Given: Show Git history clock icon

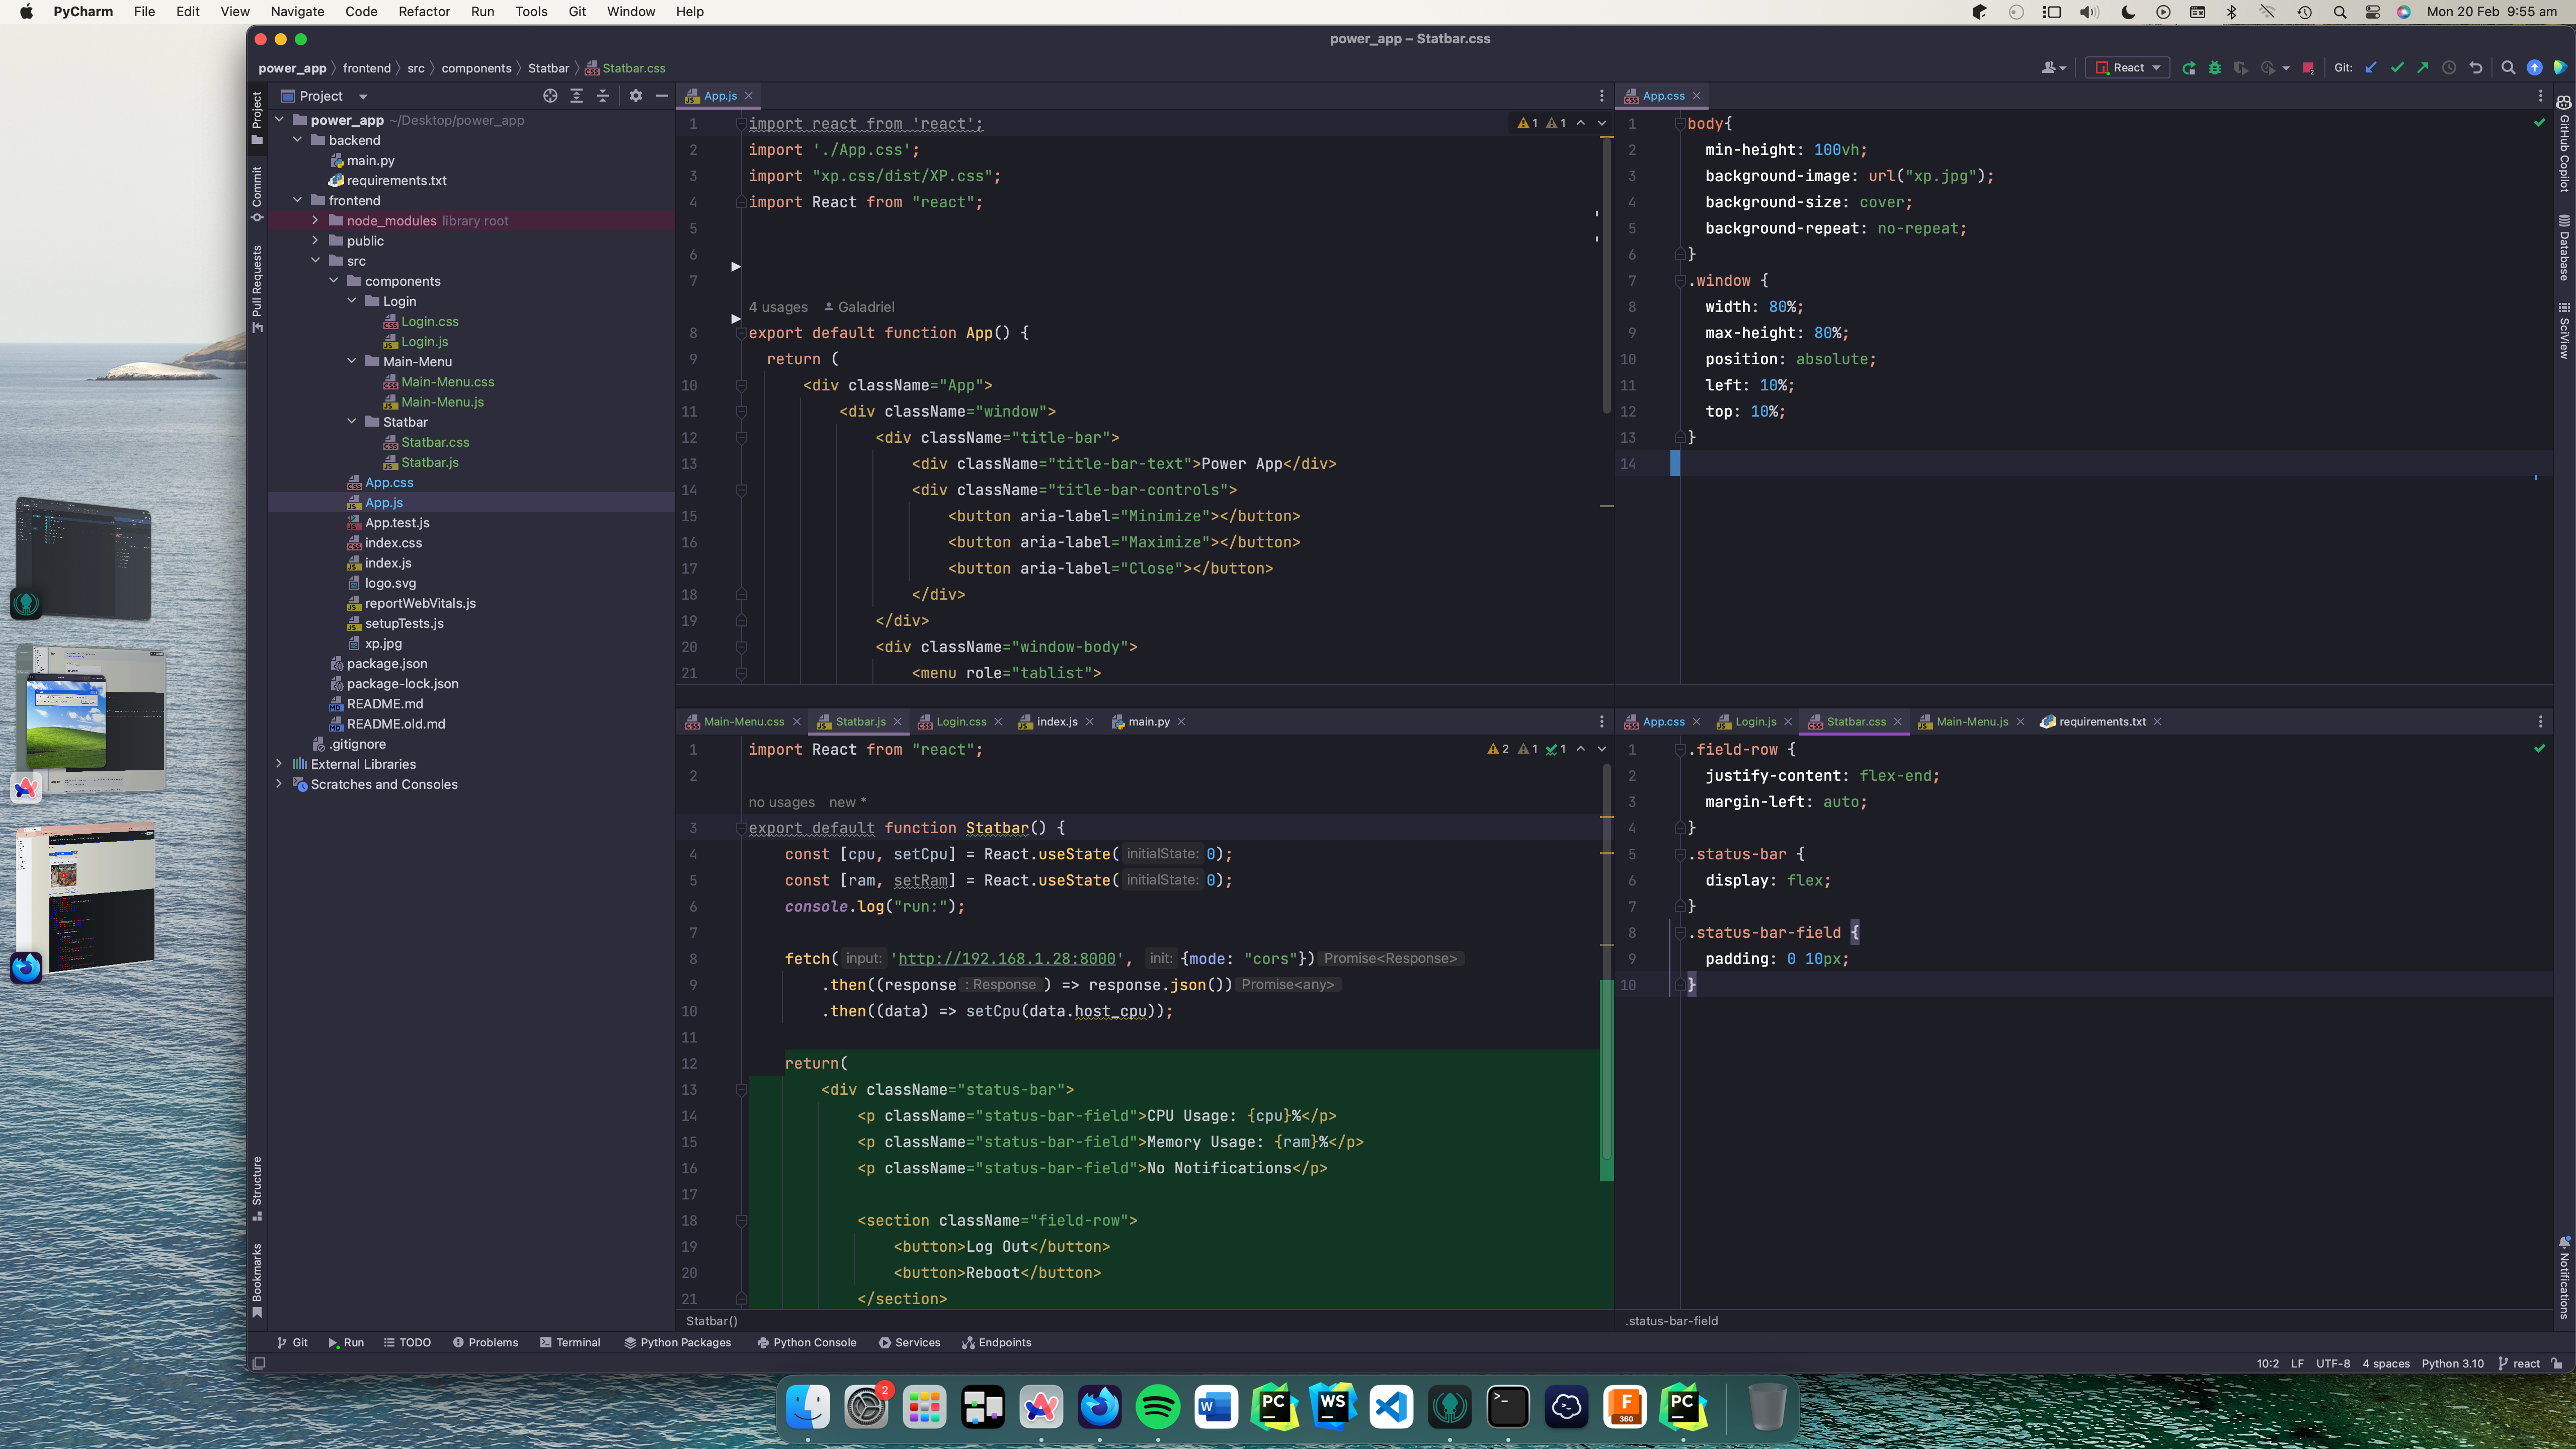Looking at the screenshot, I should click(2449, 68).
